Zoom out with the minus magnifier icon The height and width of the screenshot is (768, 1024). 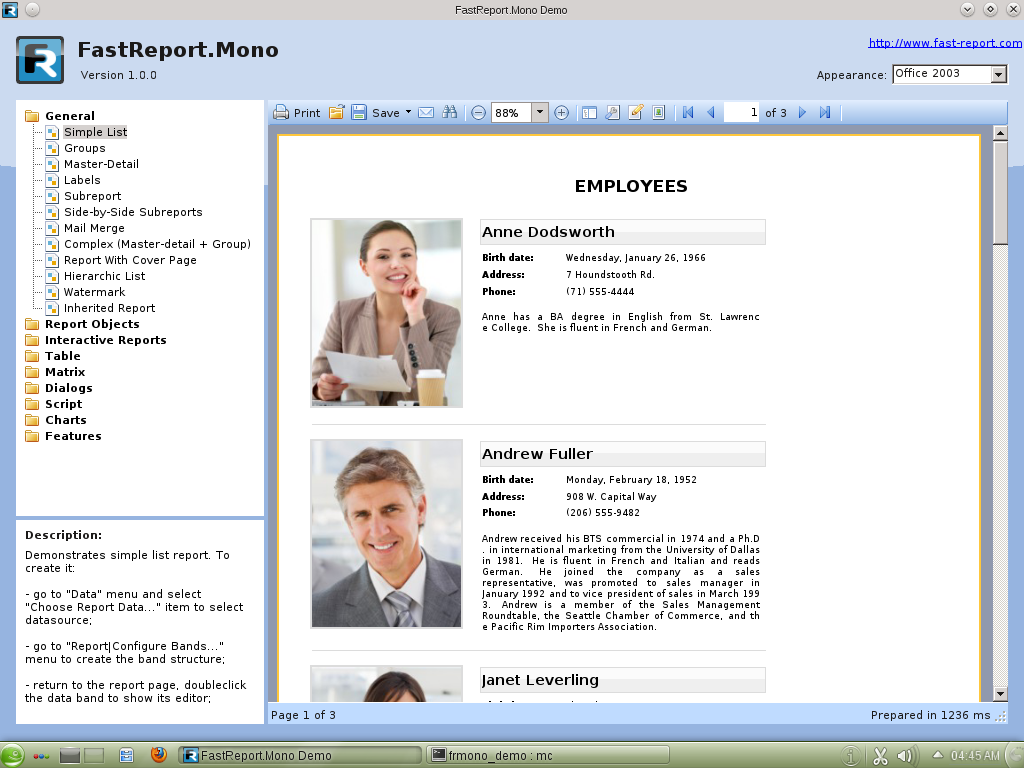478,113
